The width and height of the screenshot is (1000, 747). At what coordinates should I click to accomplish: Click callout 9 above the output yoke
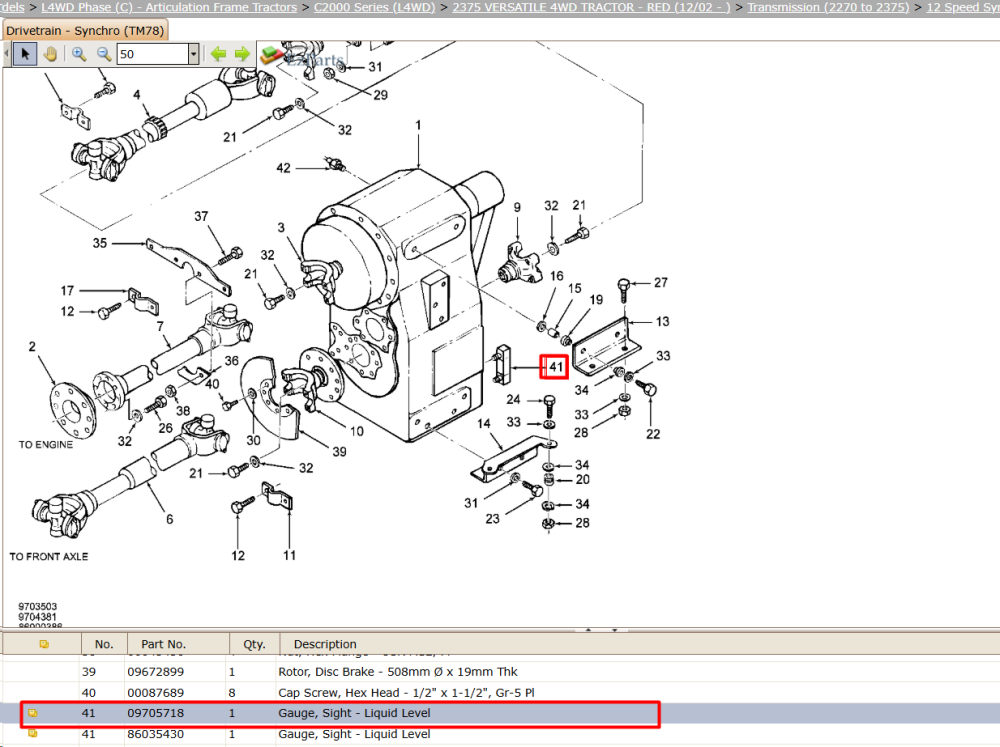(517, 207)
